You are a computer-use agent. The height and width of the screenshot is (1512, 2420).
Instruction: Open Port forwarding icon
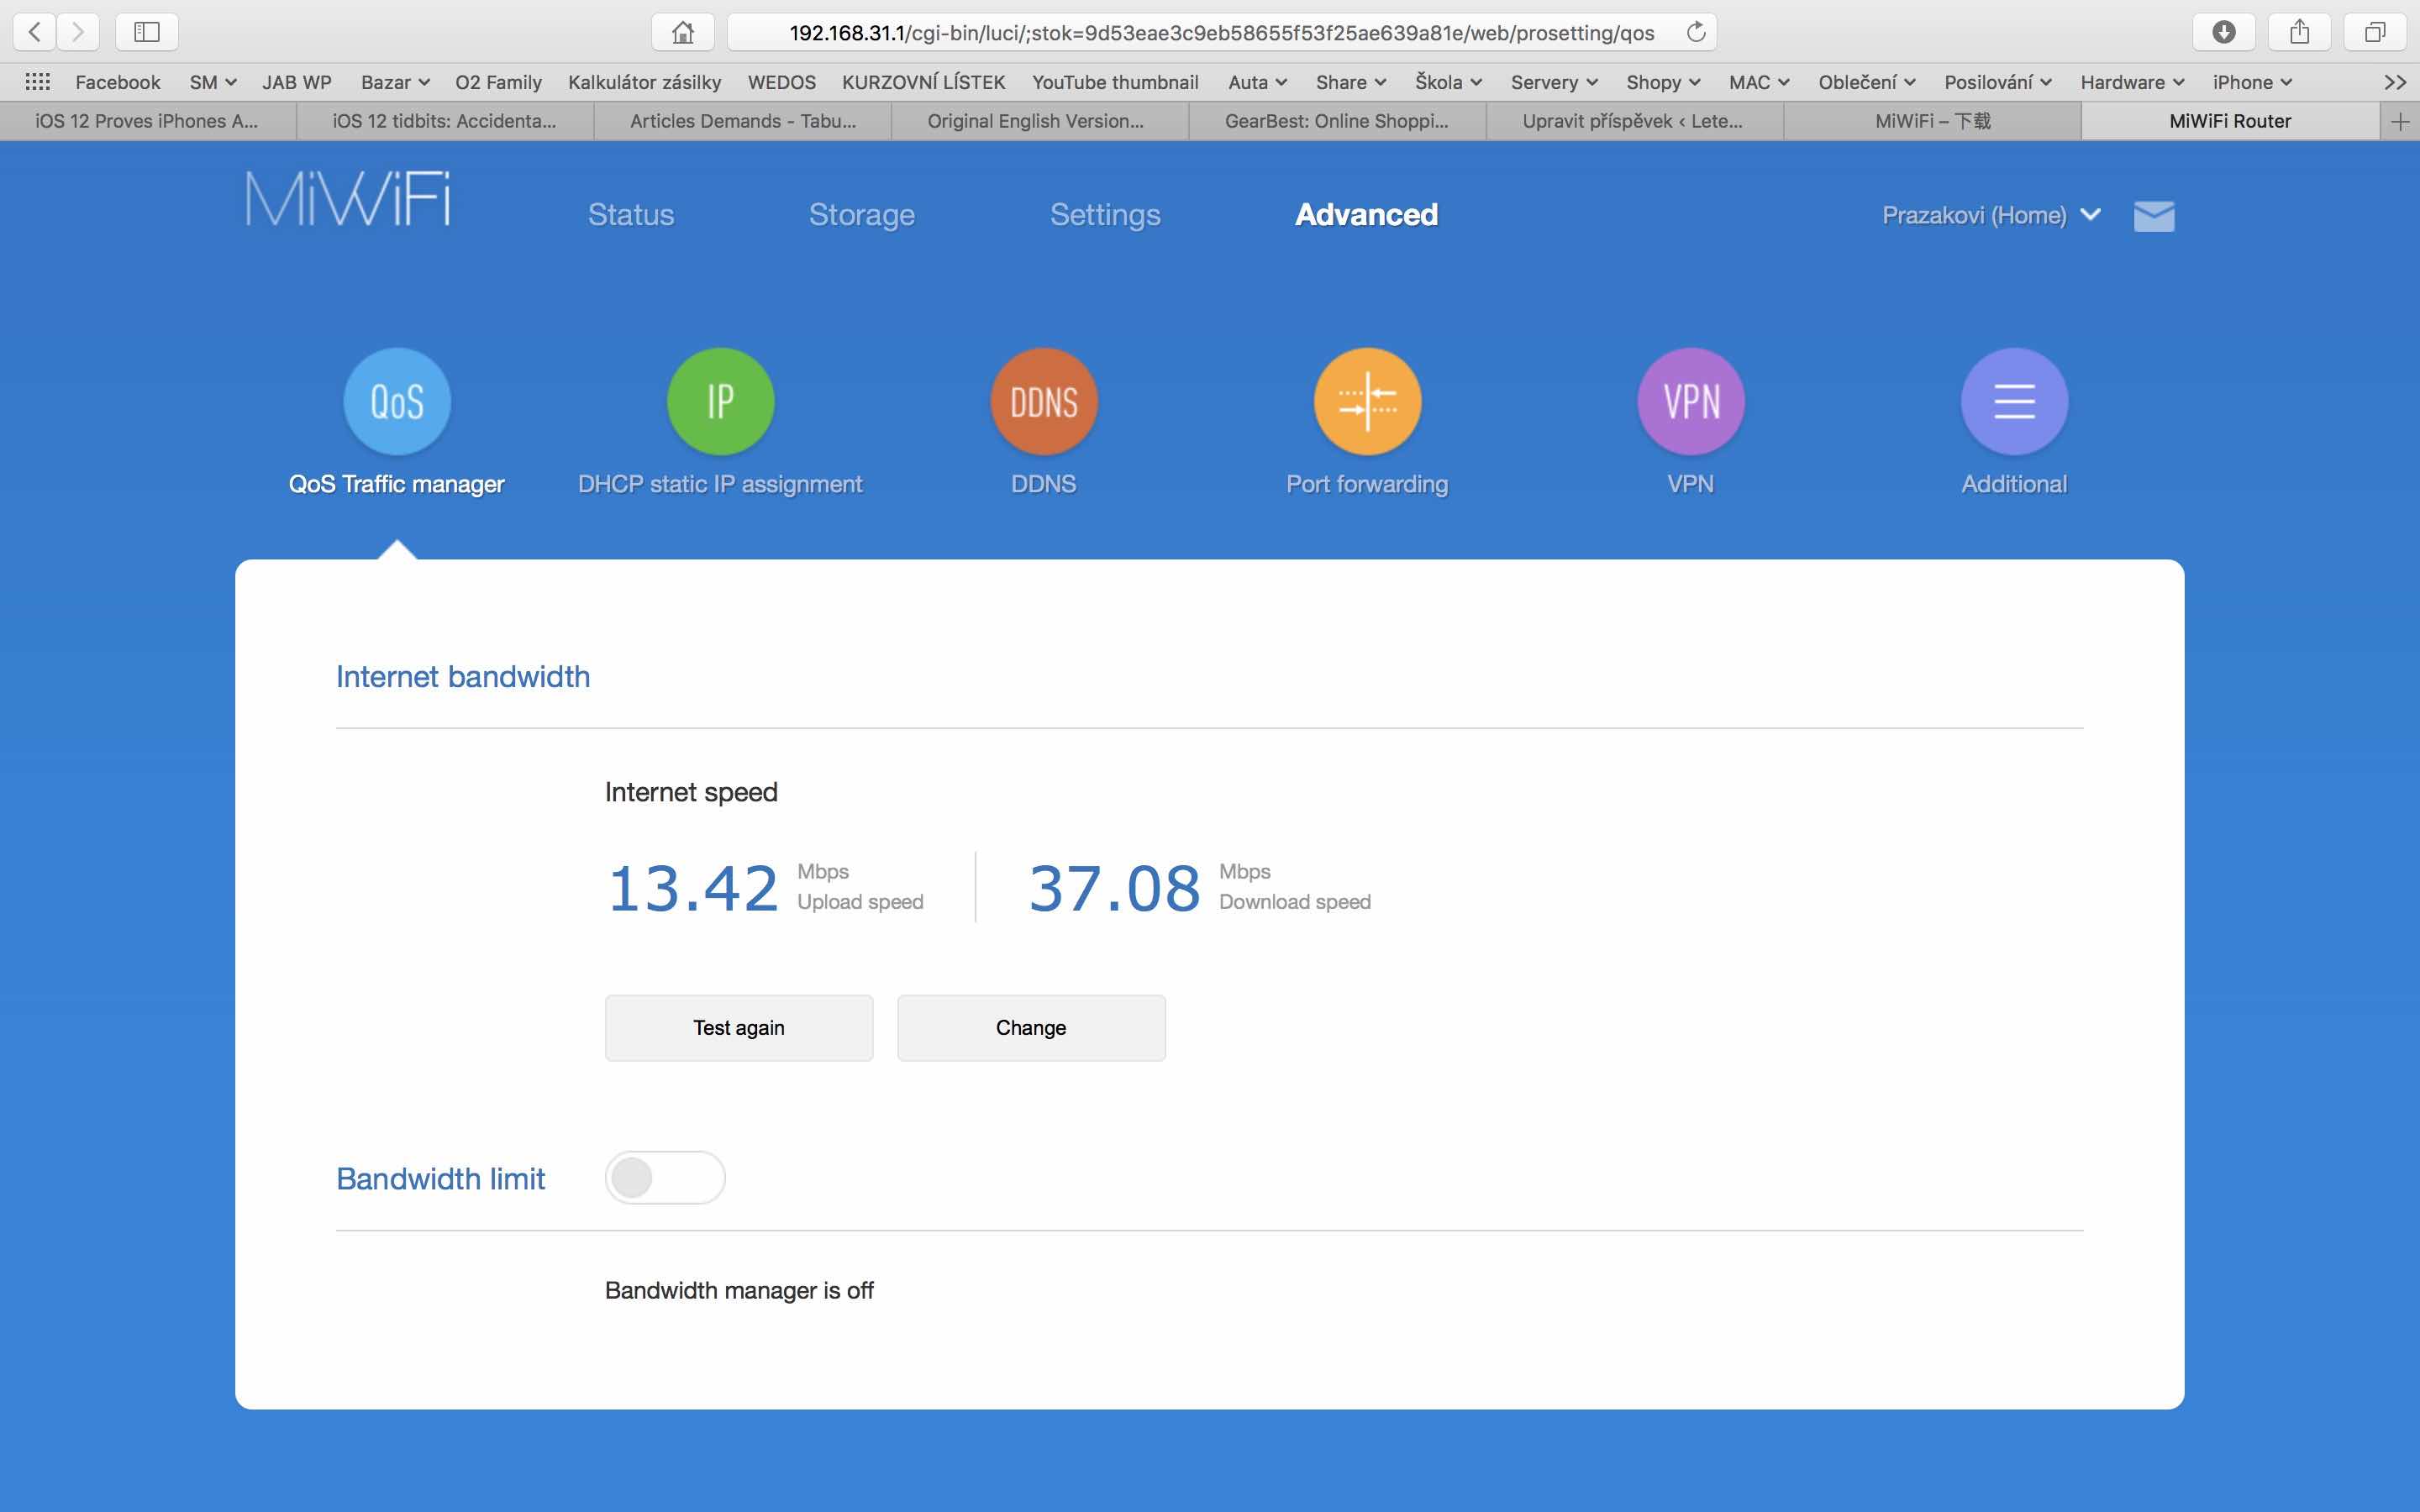(x=1367, y=402)
